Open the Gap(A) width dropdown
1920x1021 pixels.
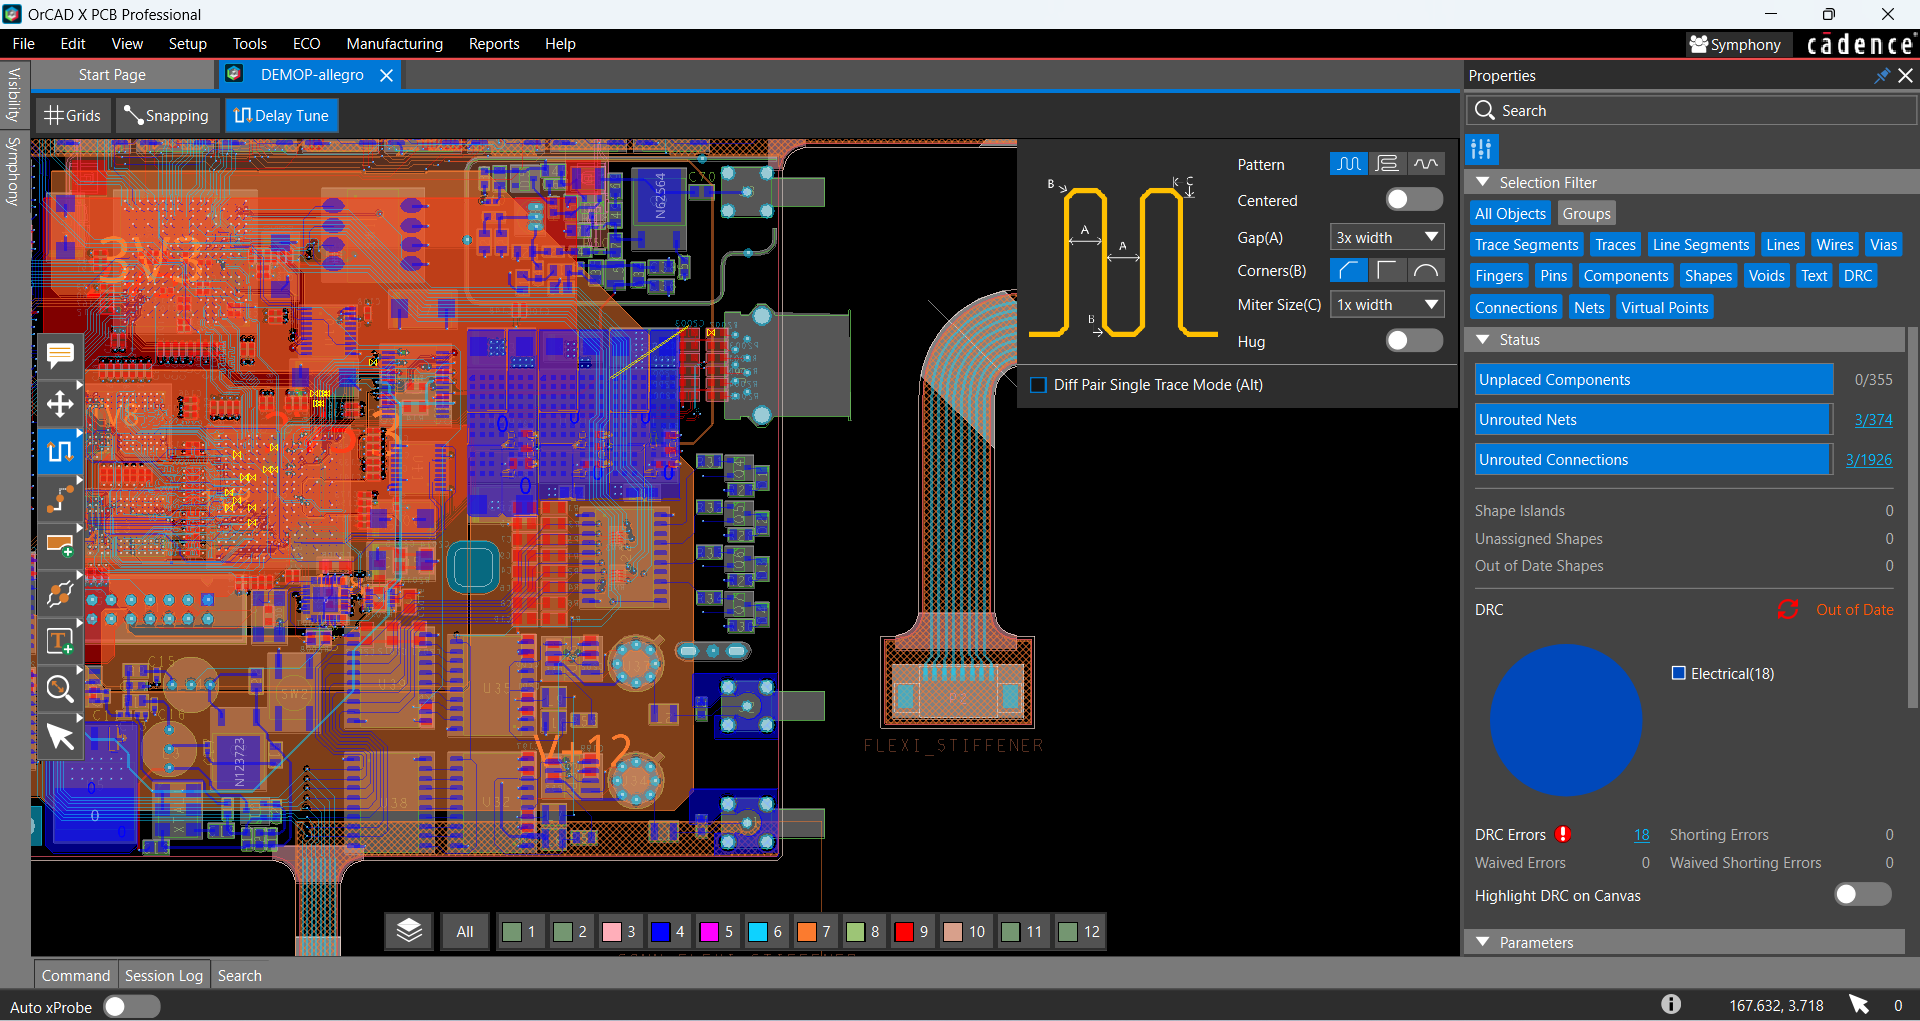[x=1386, y=238]
